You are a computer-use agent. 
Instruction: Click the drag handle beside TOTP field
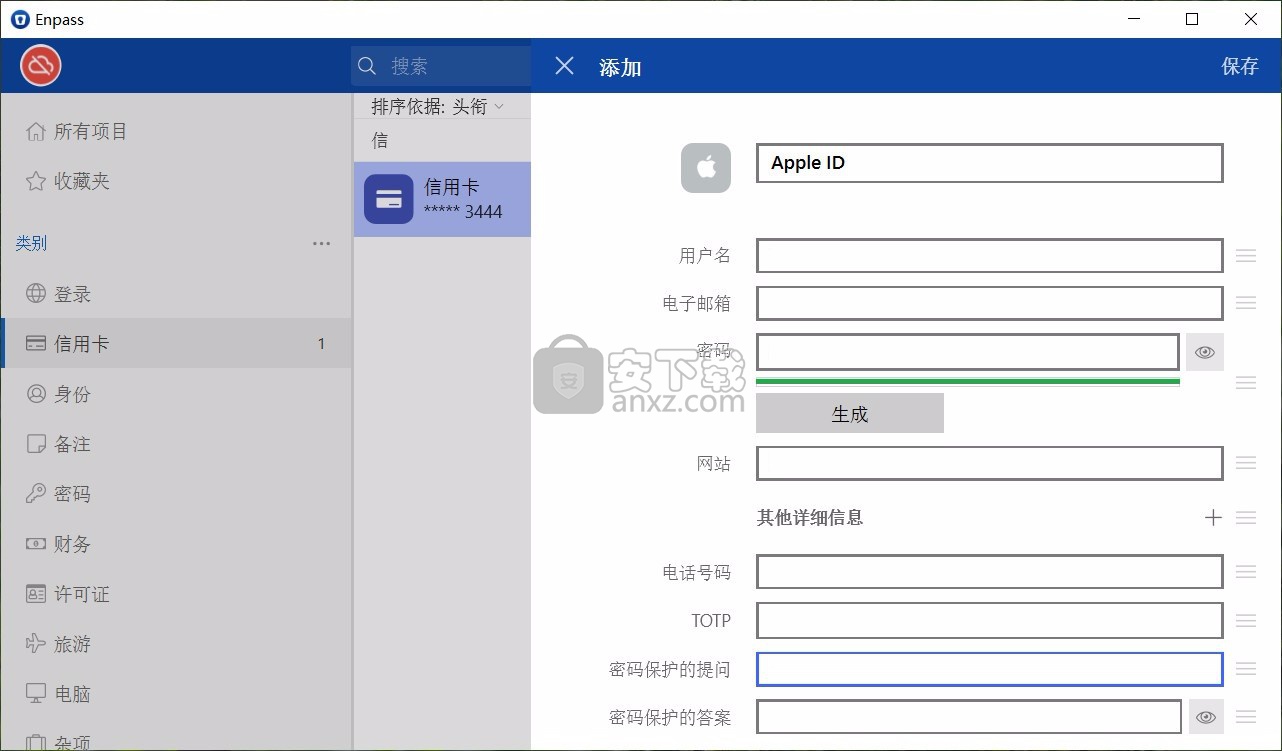[1246, 621]
